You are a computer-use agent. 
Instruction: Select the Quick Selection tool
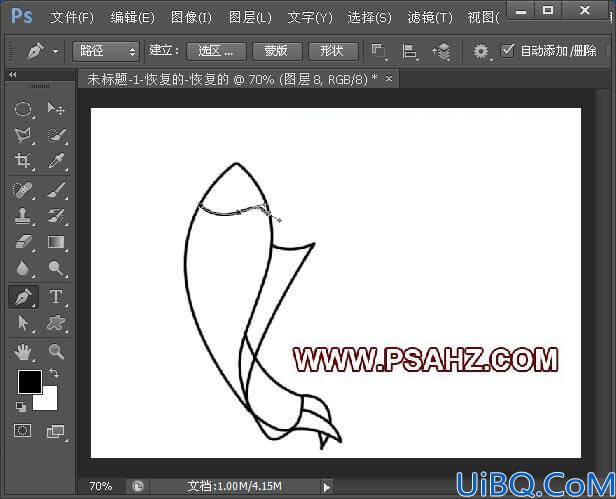(56, 135)
